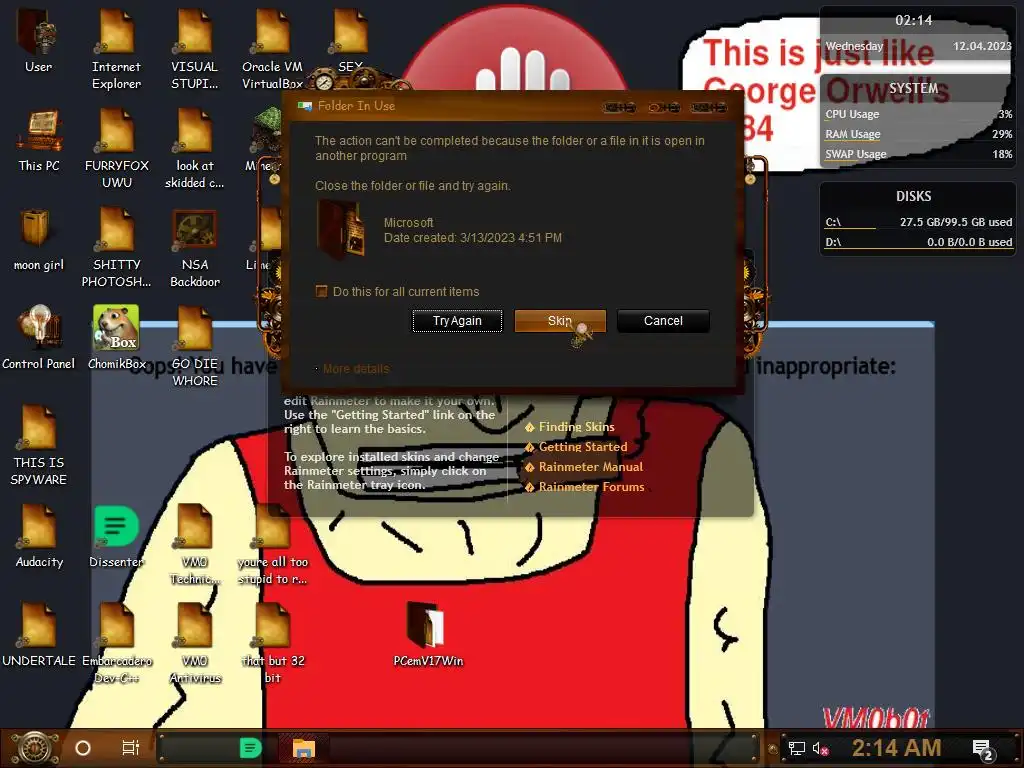Select the 'look at skidded c...' icon
Screen dimensions: 1024x768
click(195, 148)
